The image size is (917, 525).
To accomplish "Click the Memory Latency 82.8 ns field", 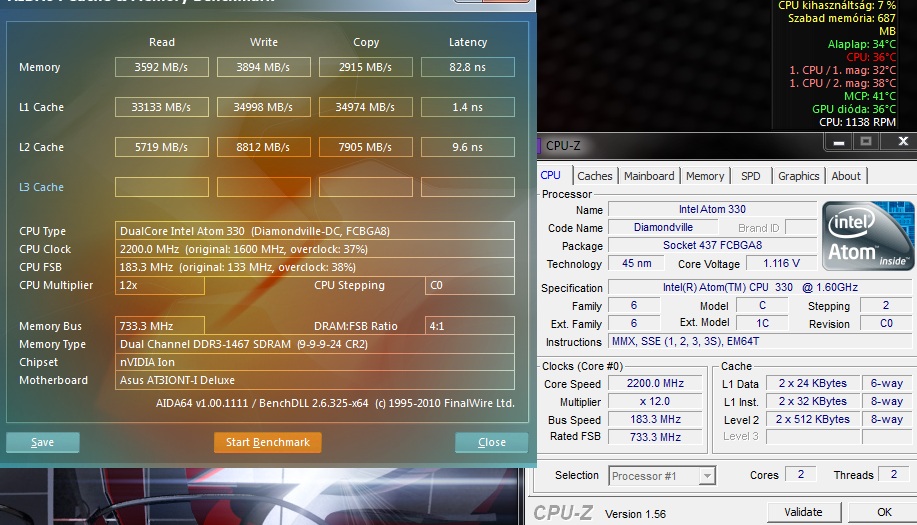I will click(x=468, y=67).
